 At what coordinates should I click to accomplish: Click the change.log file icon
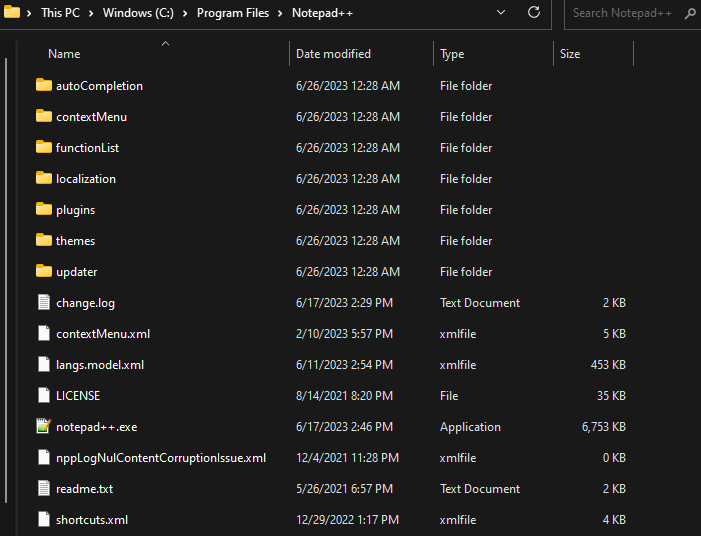click(44, 302)
